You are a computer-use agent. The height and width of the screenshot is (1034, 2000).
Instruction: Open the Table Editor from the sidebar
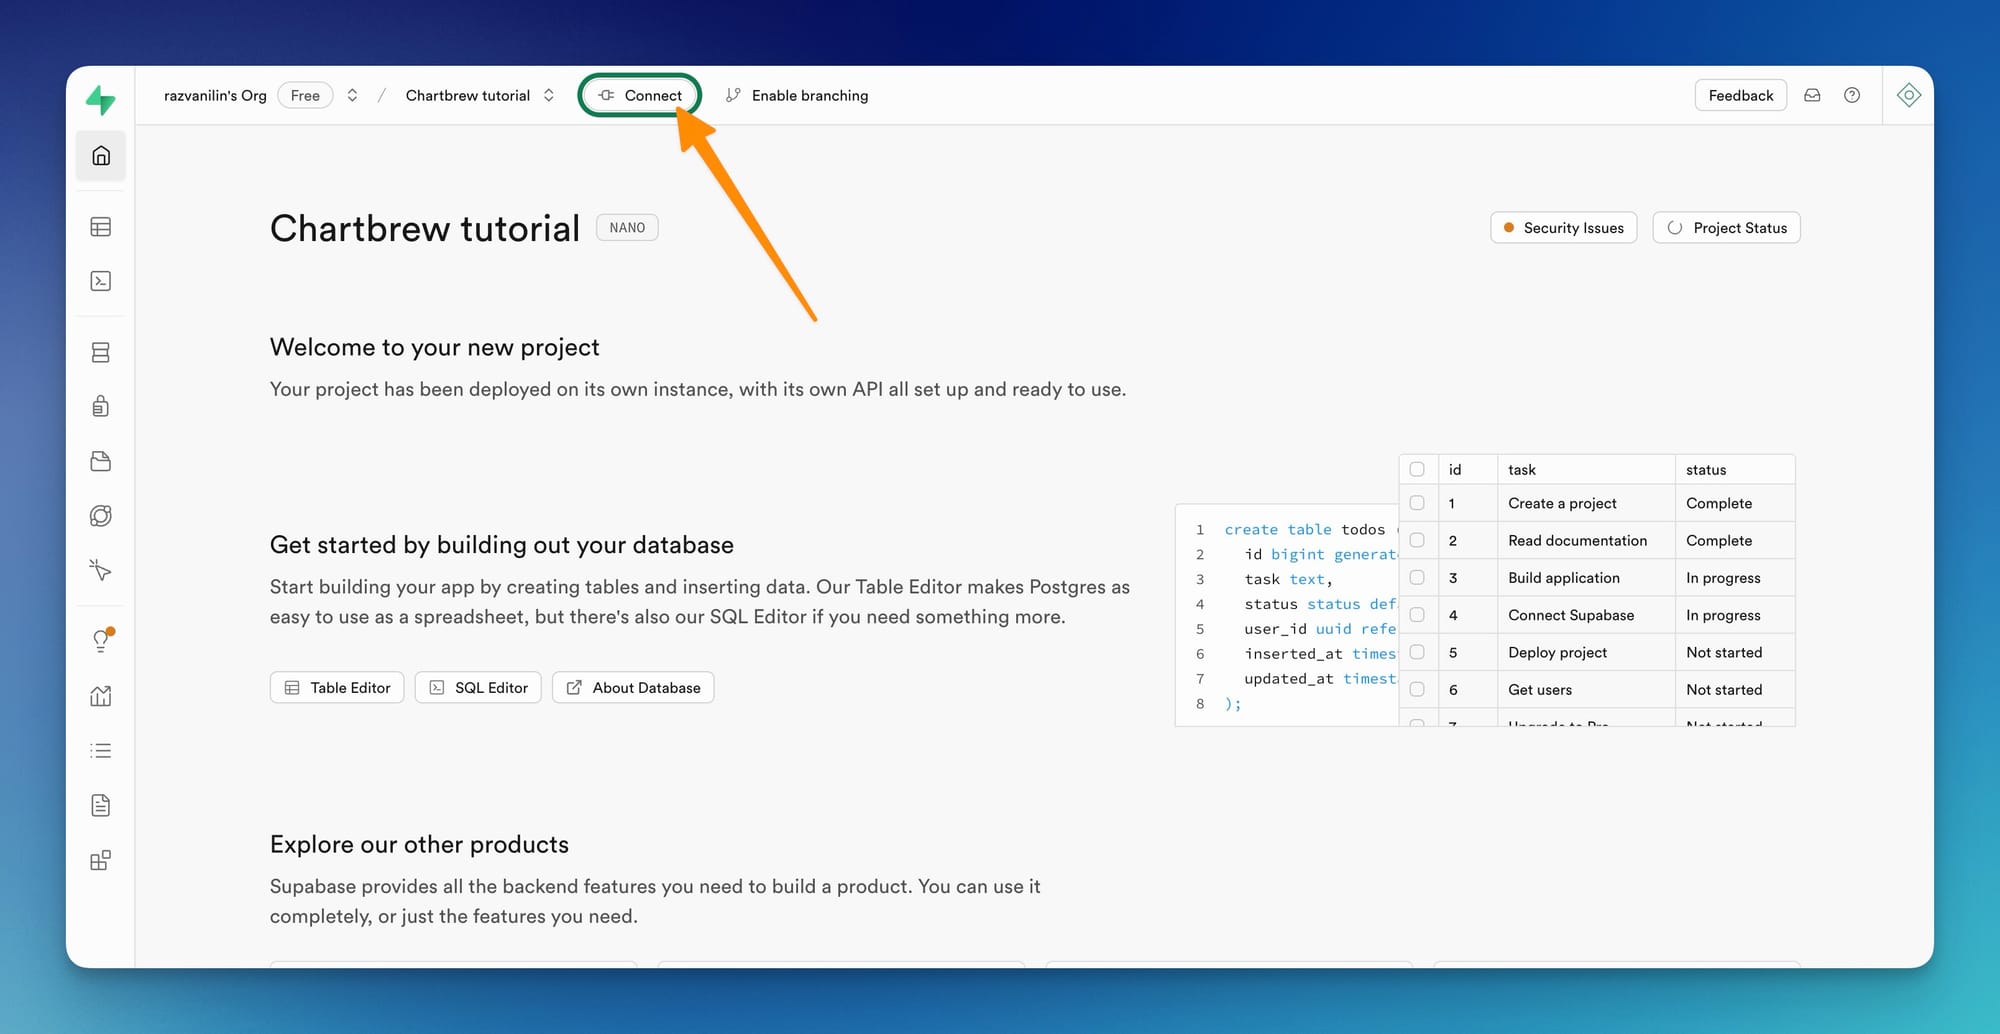[x=100, y=227]
